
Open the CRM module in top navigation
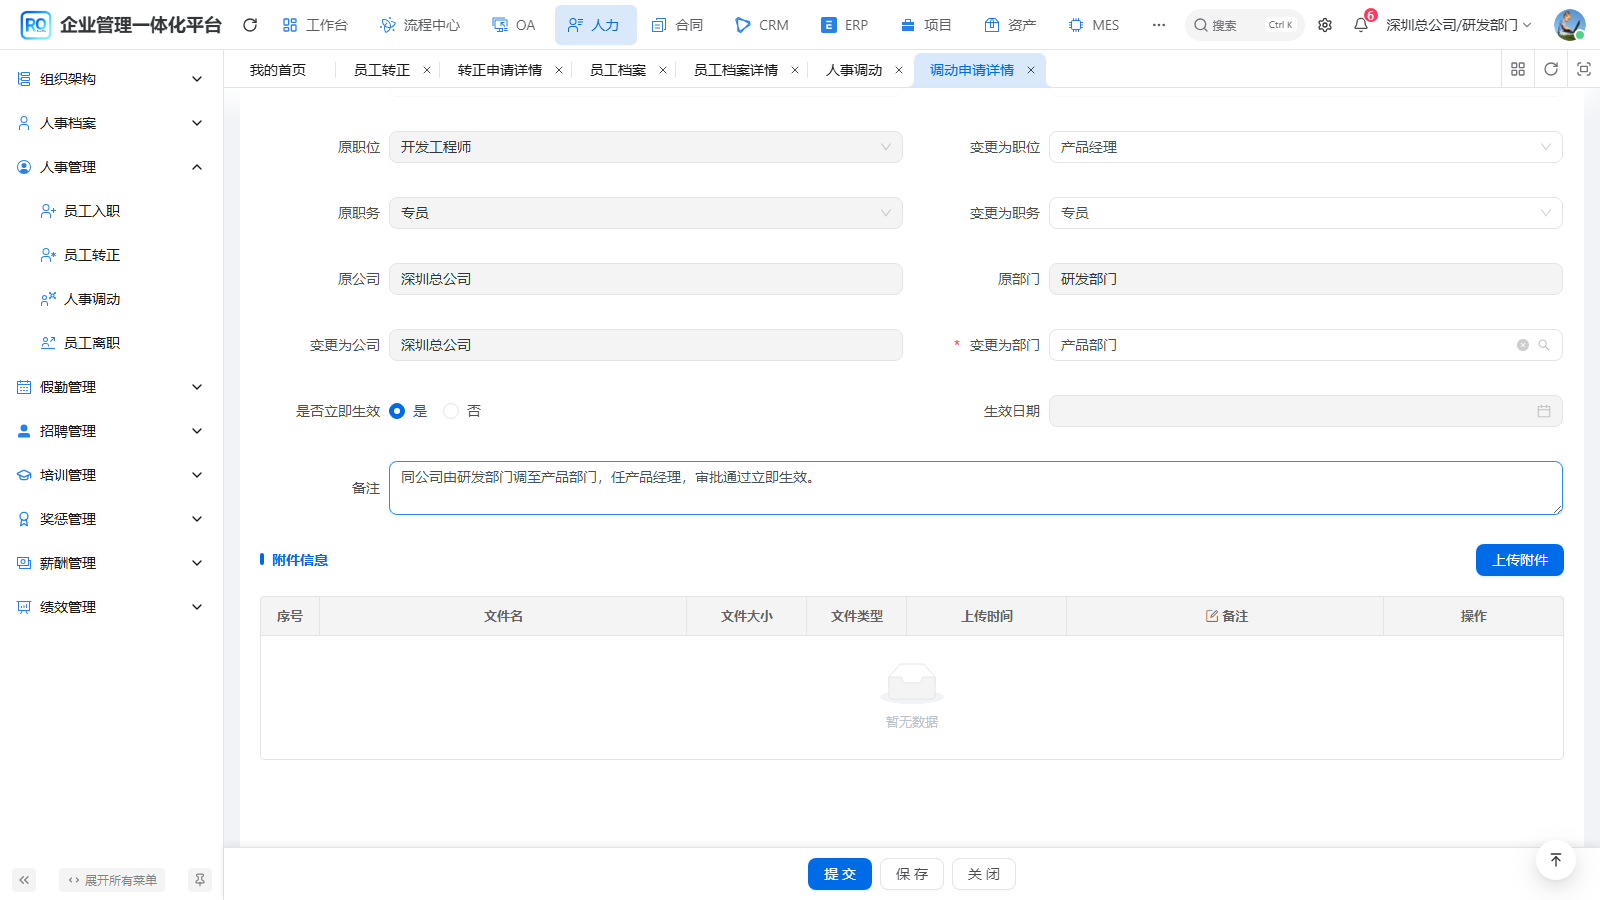tap(762, 25)
